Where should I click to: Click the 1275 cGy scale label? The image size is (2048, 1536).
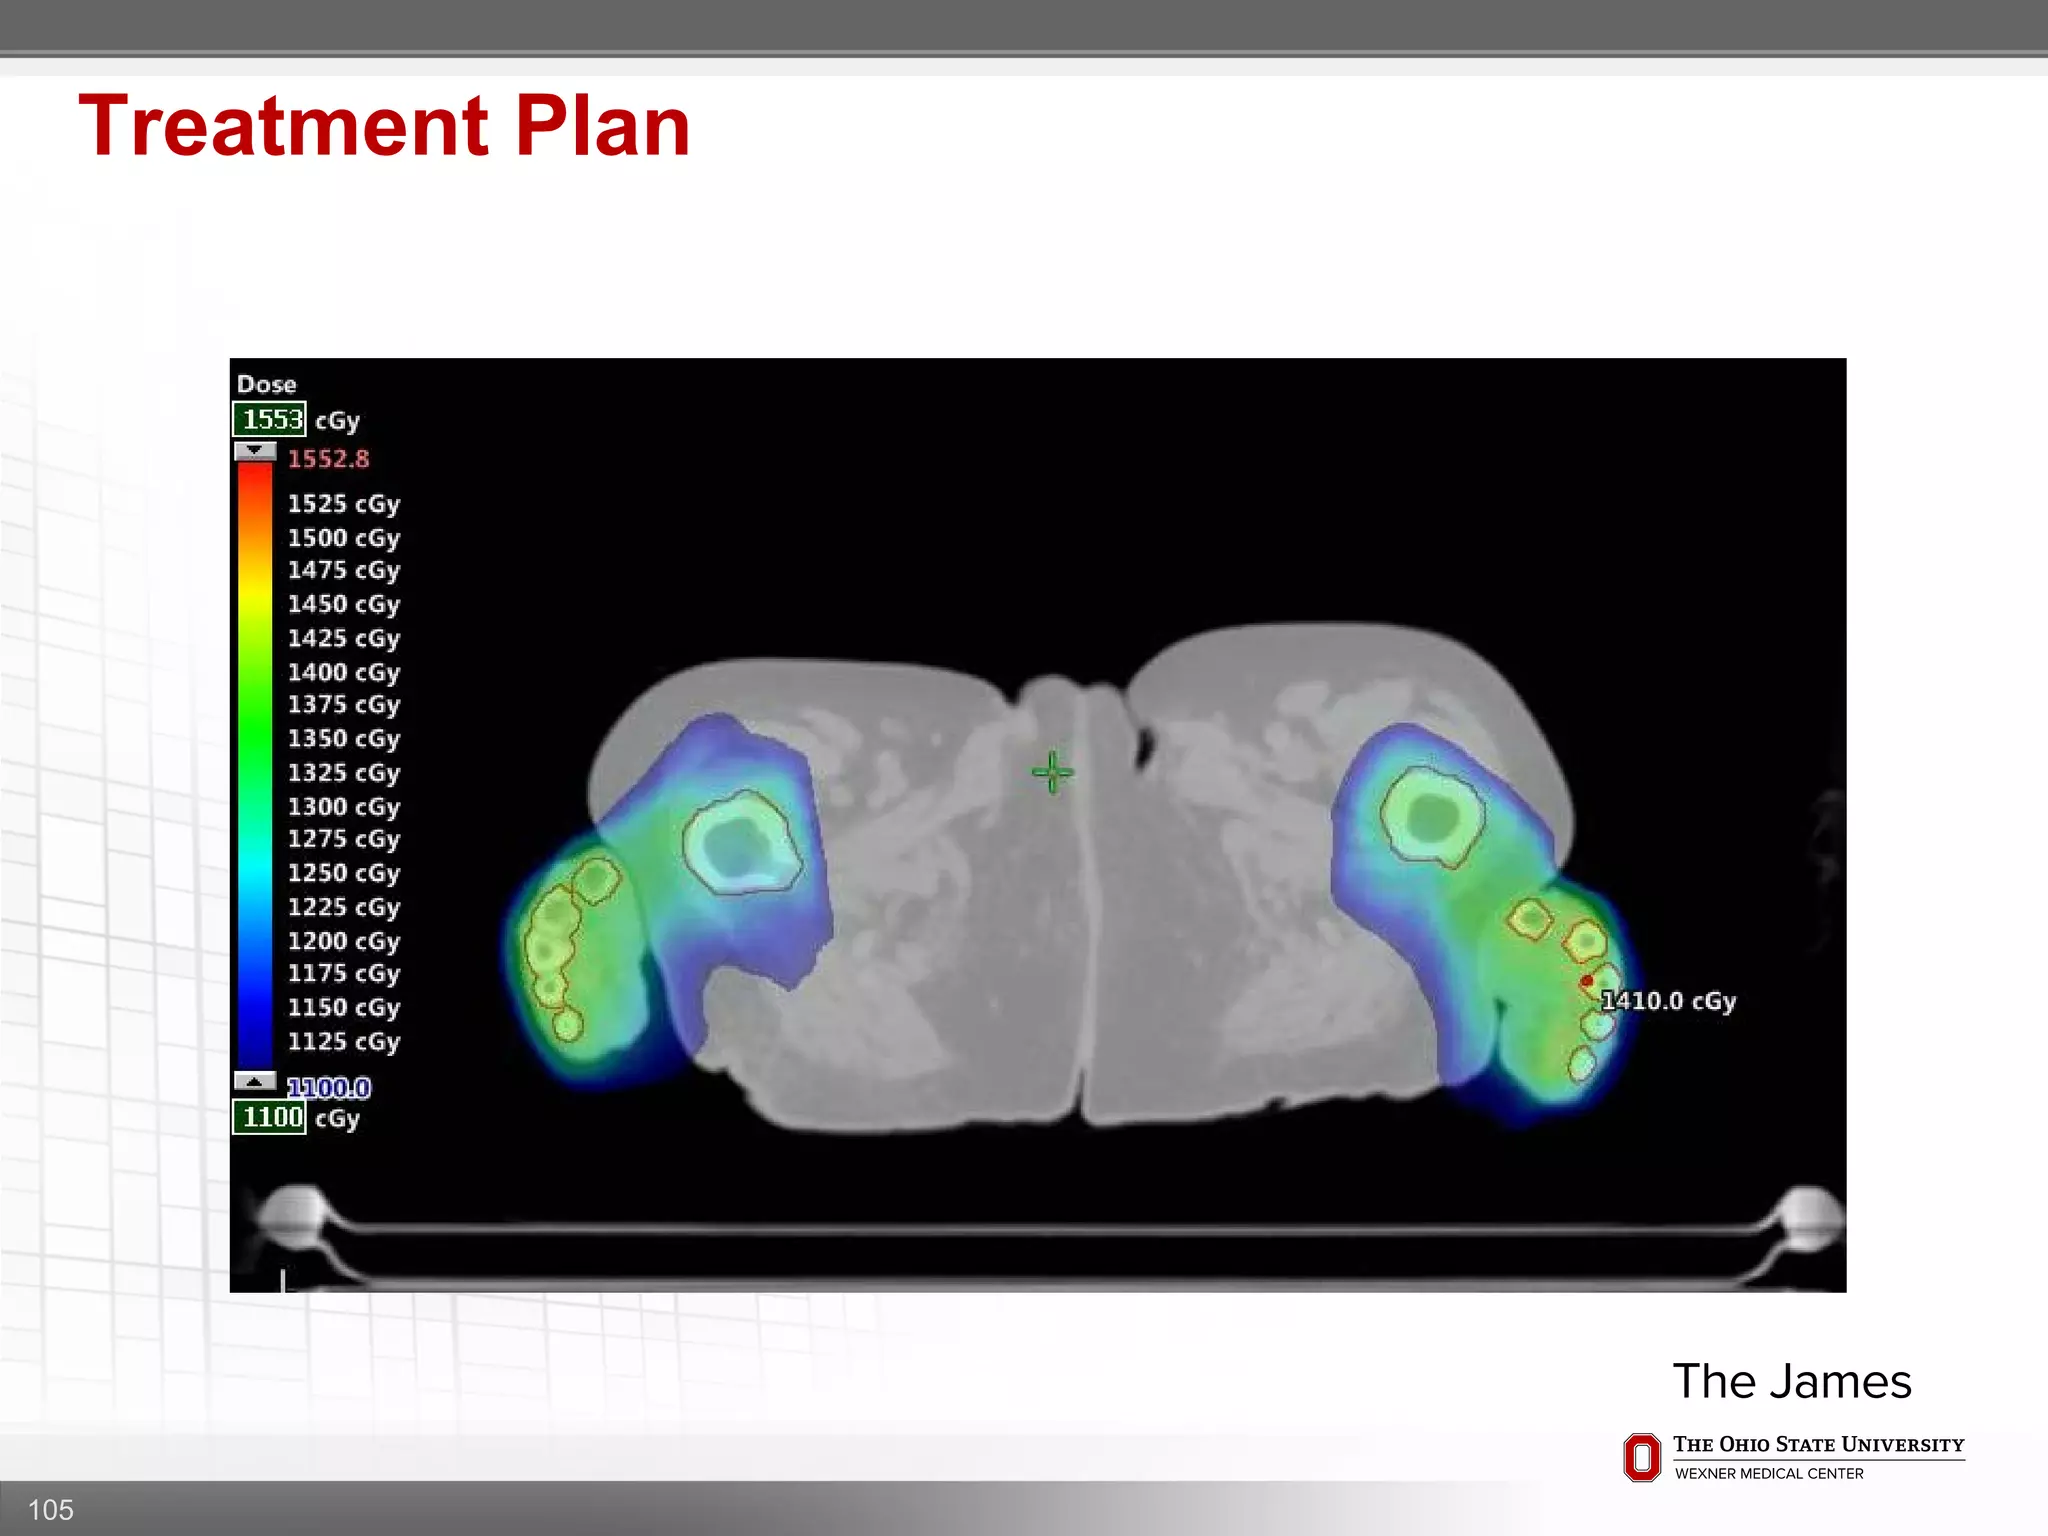click(344, 839)
